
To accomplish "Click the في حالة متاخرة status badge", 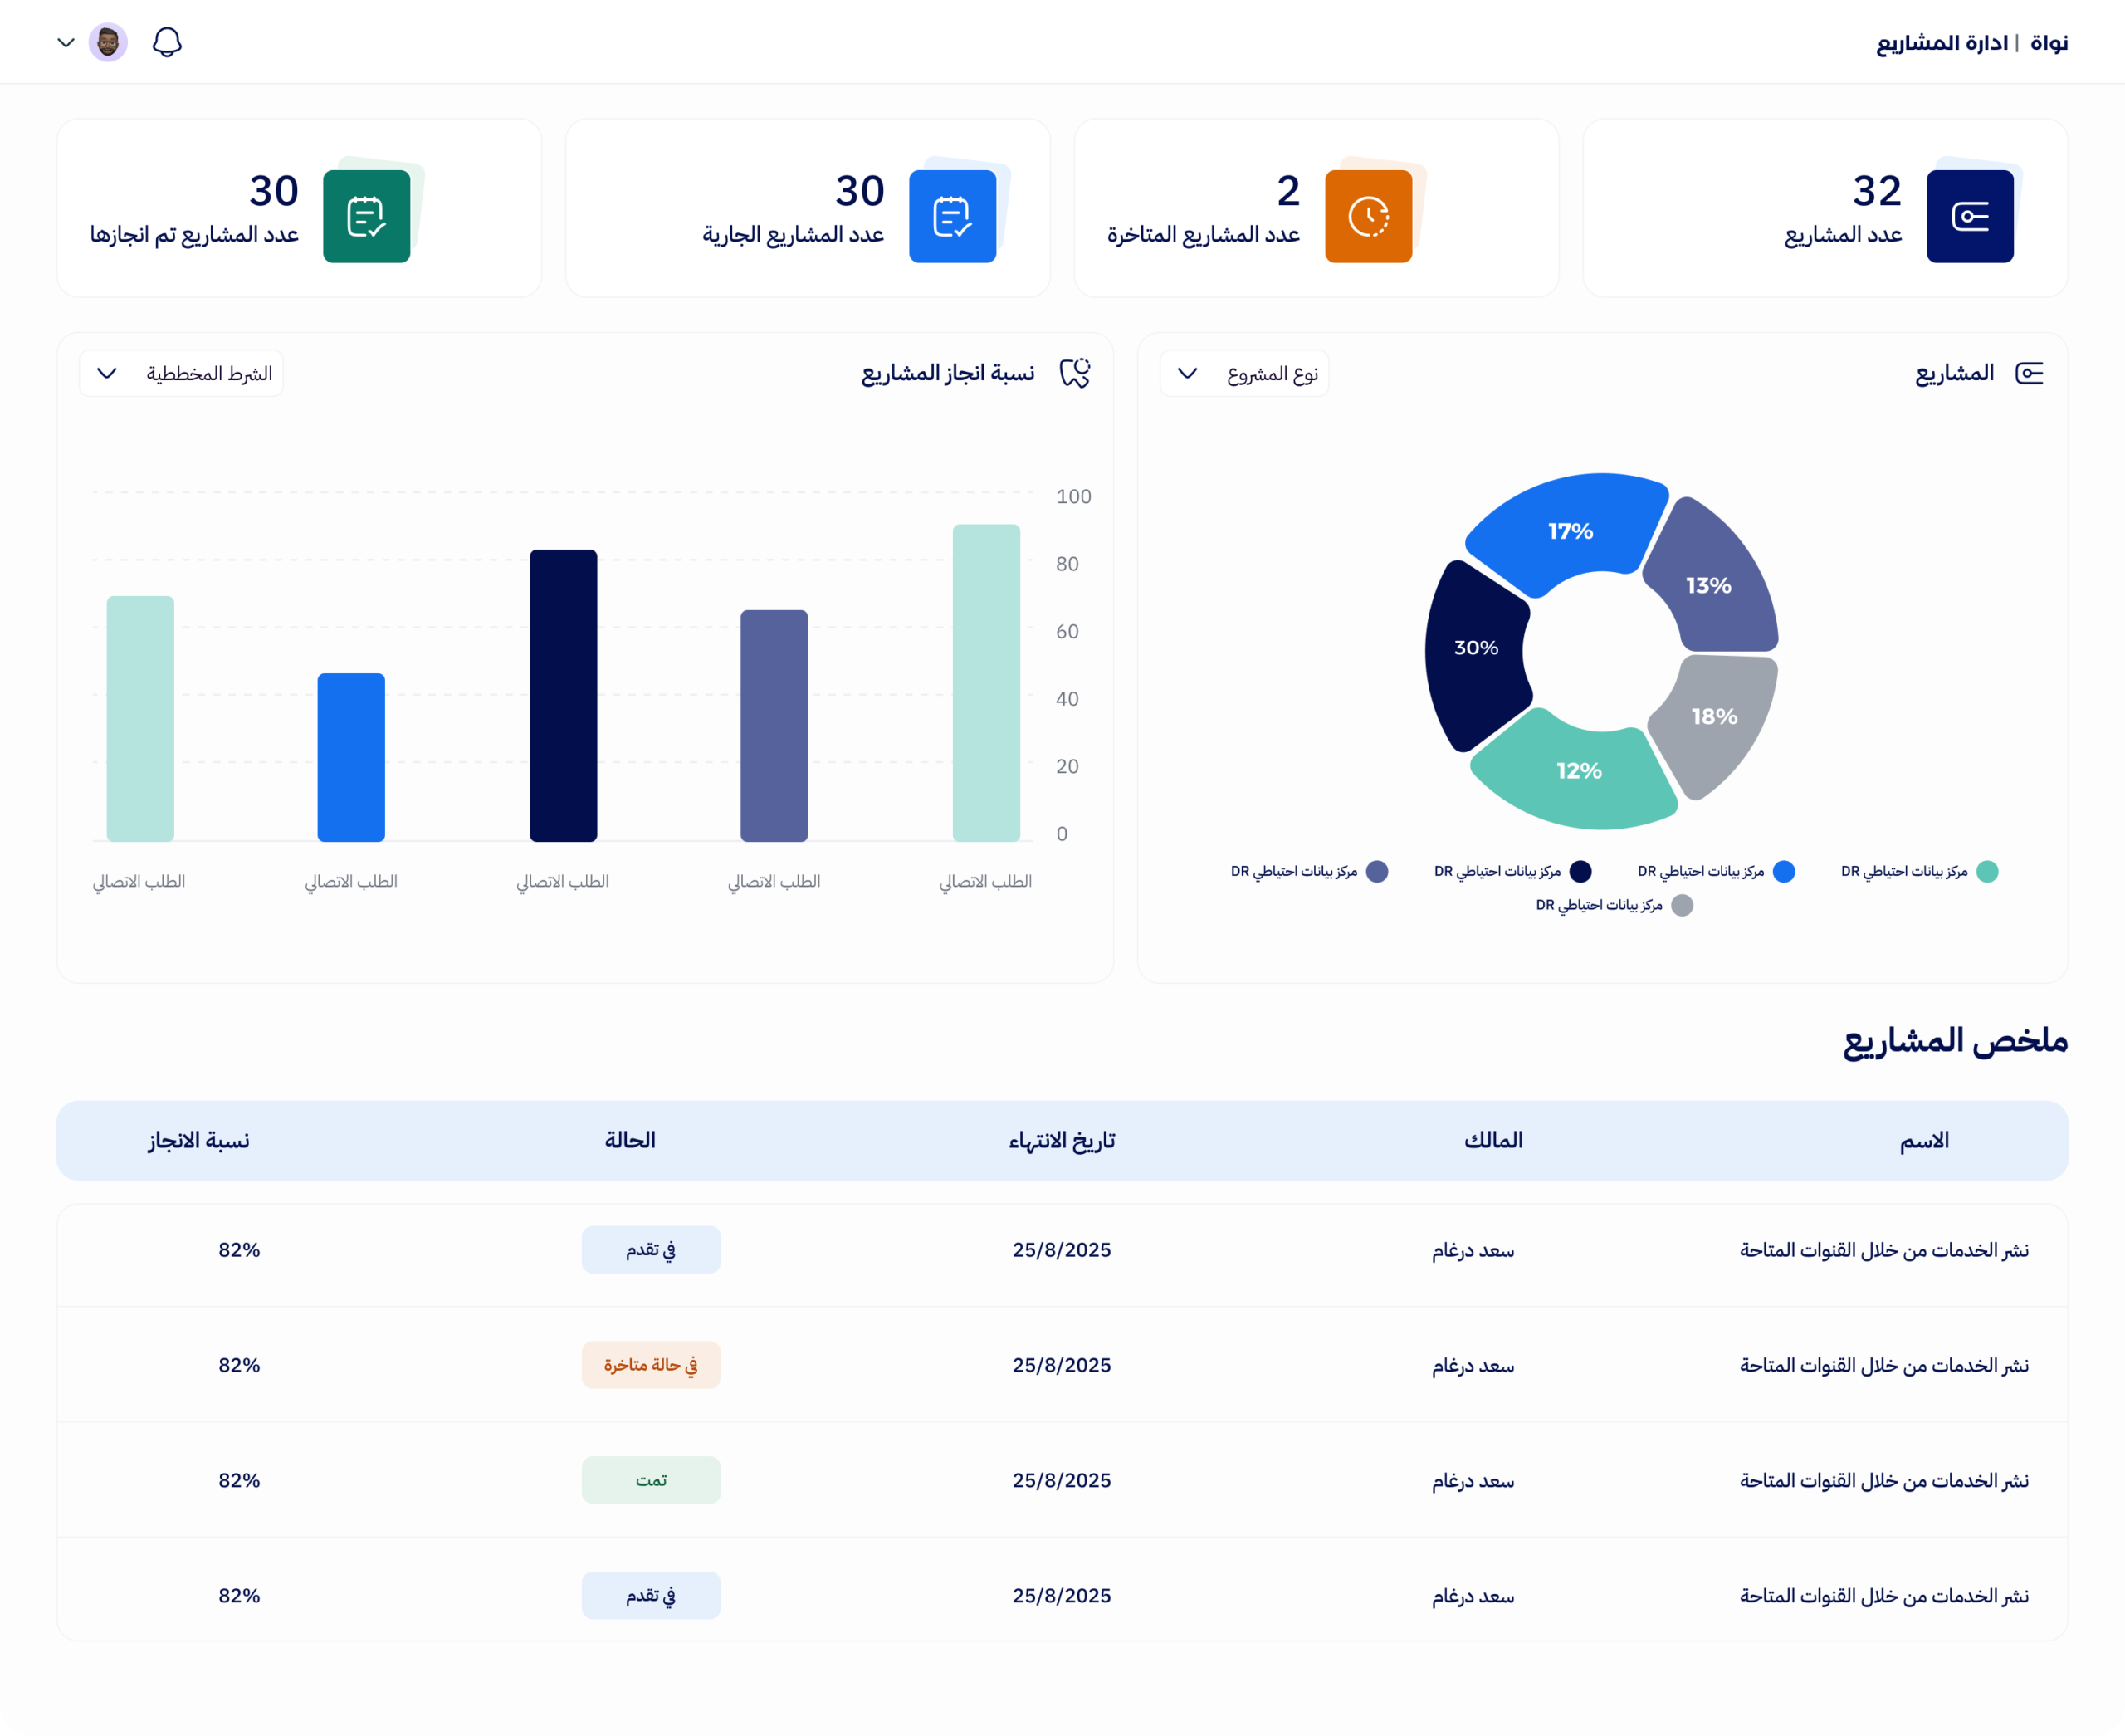I will click(651, 1365).
